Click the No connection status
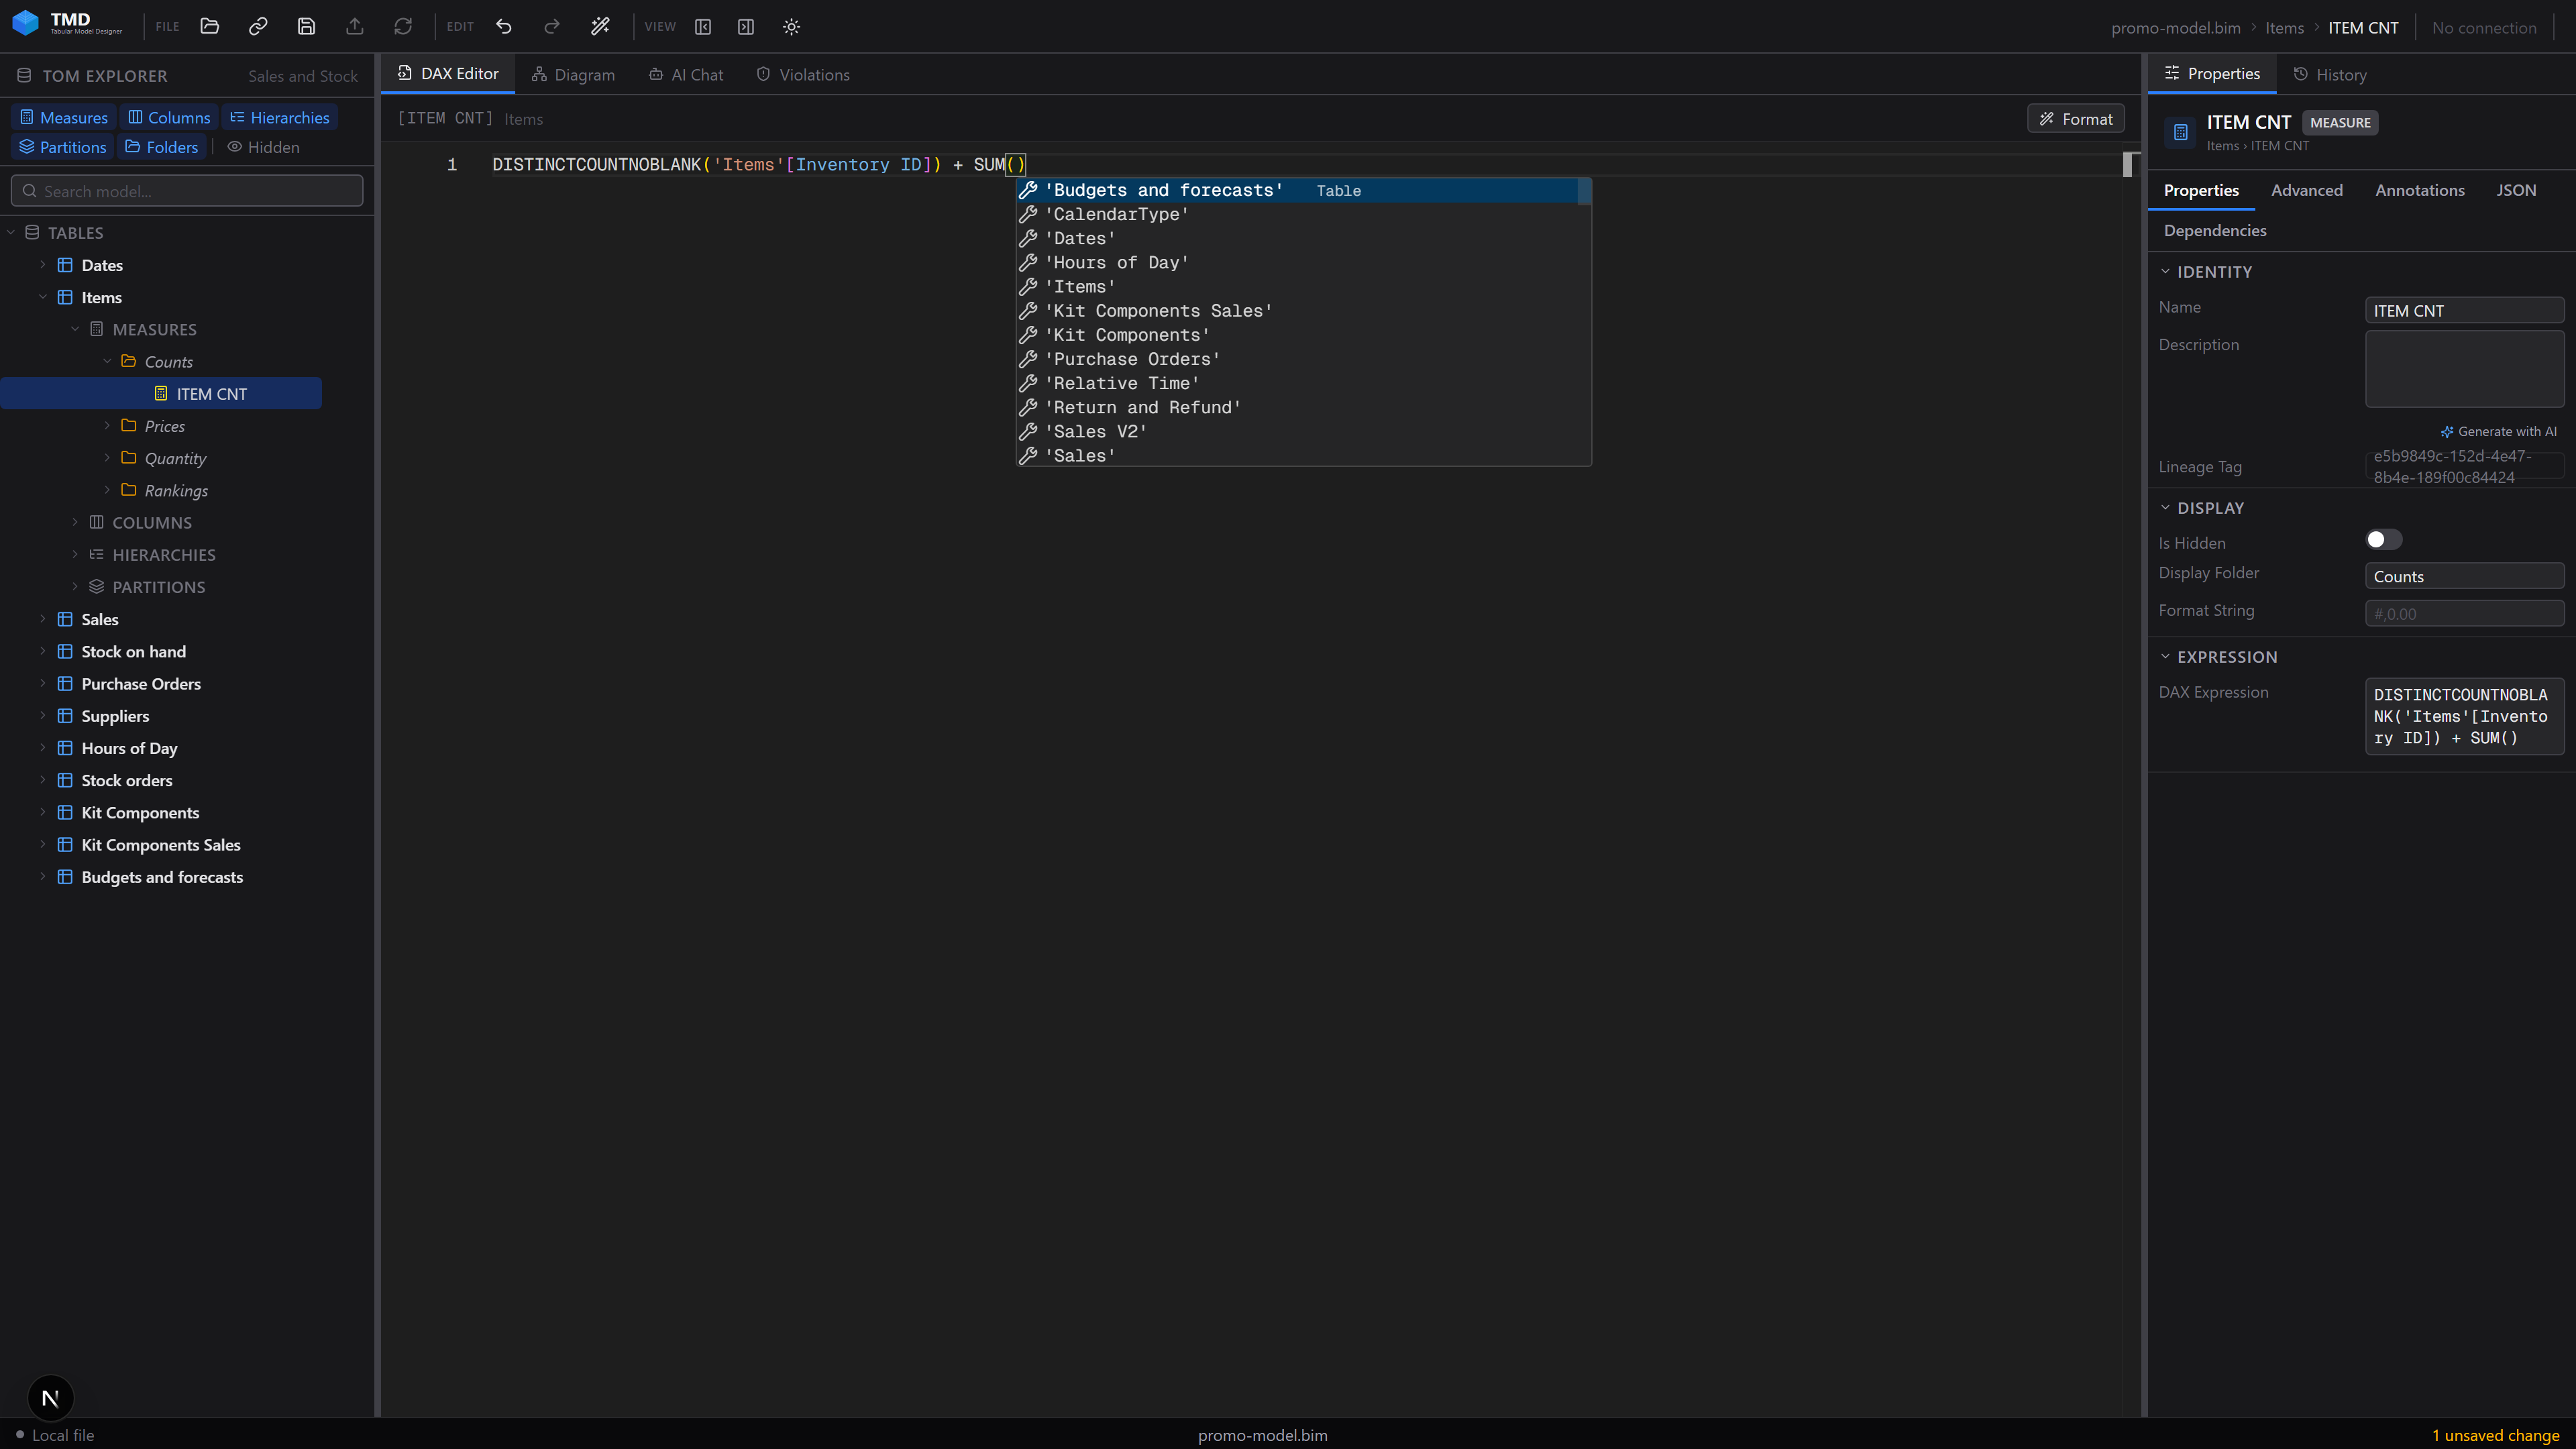 click(x=2484, y=28)
